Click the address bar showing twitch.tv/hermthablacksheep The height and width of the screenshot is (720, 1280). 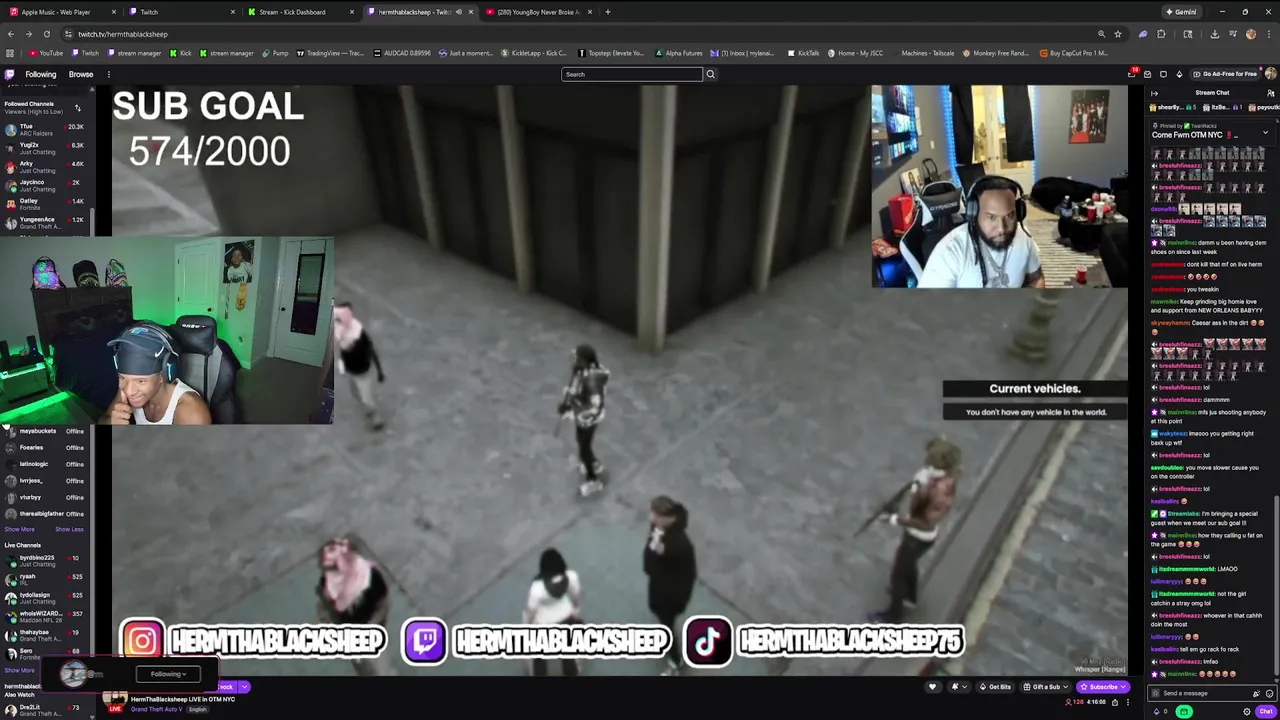coord(122,34)
